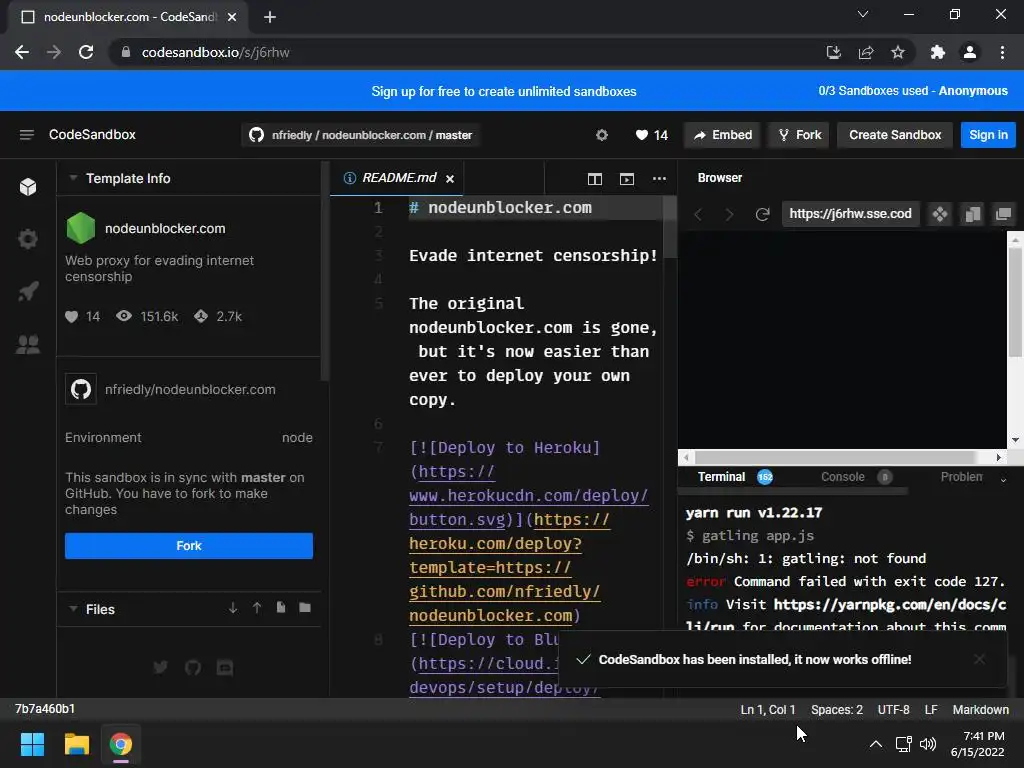
Task: Bookmark this page with star icon
Action: (898, 52)
